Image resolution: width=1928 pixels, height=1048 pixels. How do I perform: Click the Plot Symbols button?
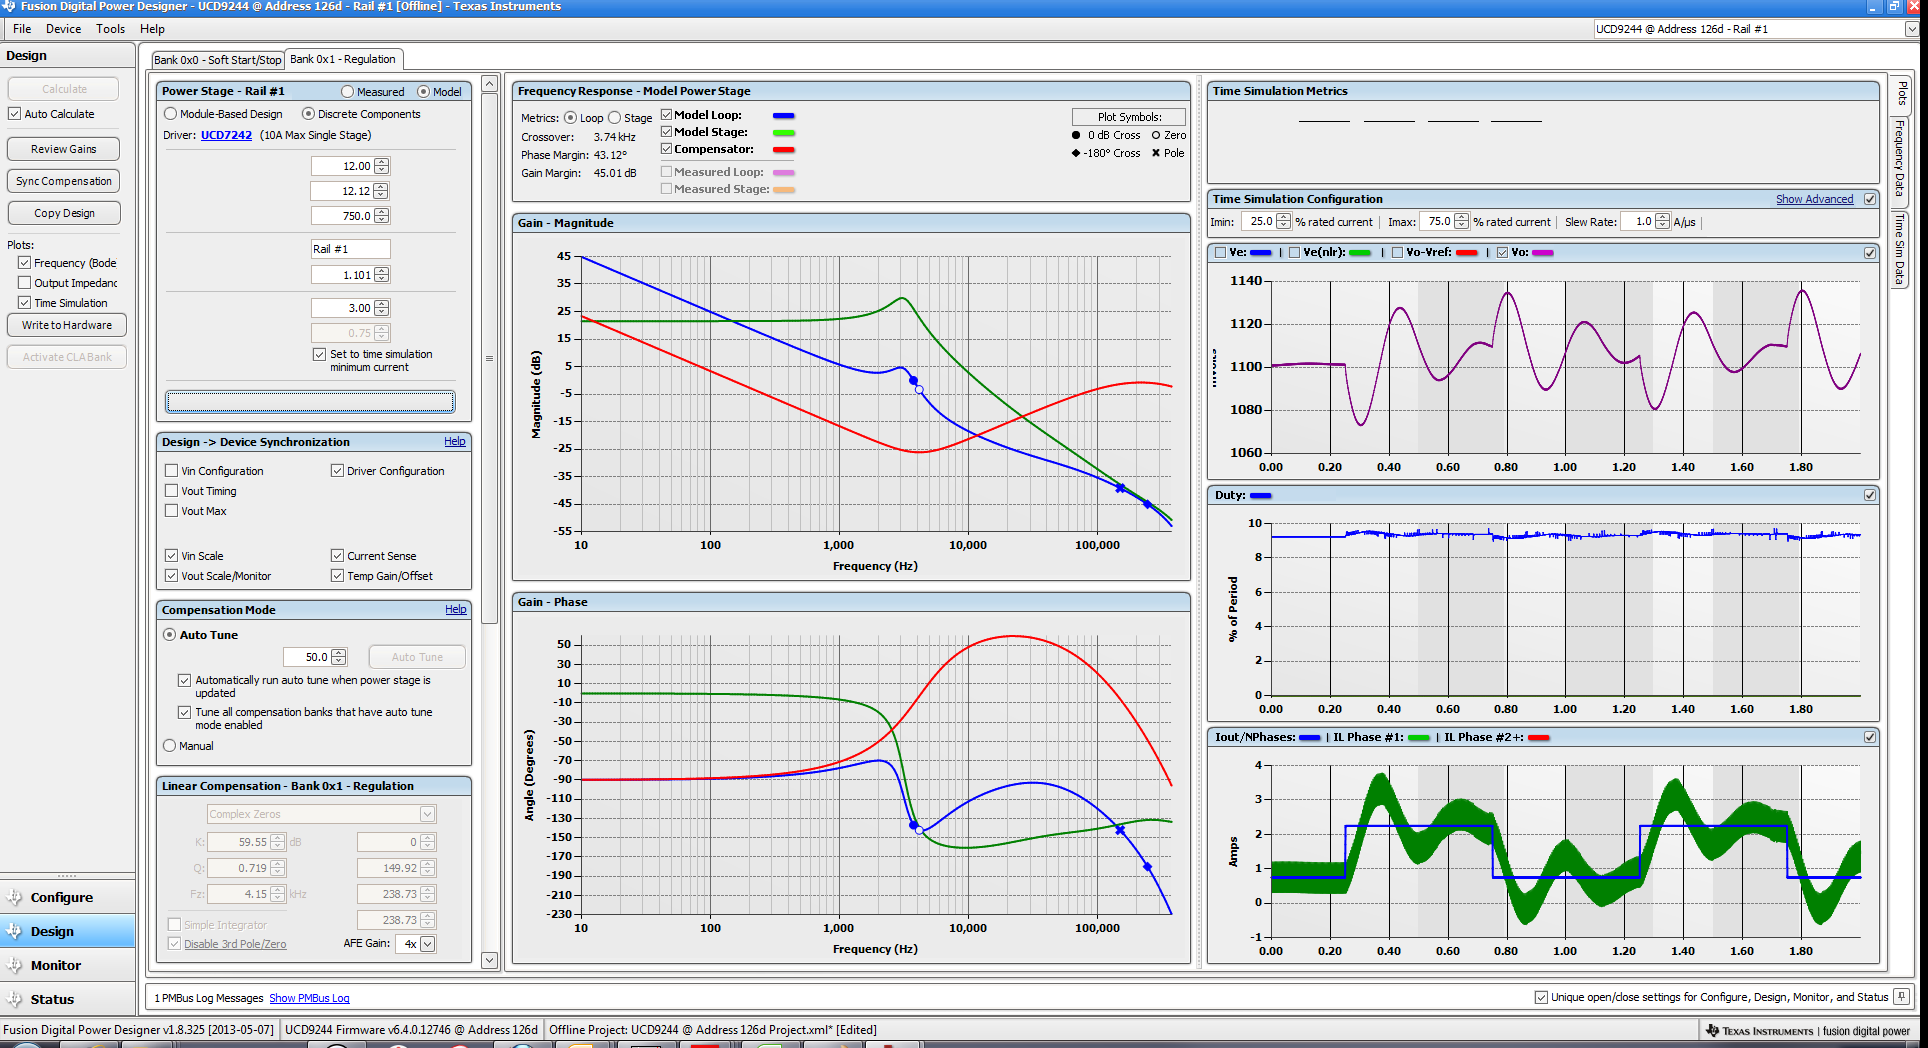(1129, 117)
